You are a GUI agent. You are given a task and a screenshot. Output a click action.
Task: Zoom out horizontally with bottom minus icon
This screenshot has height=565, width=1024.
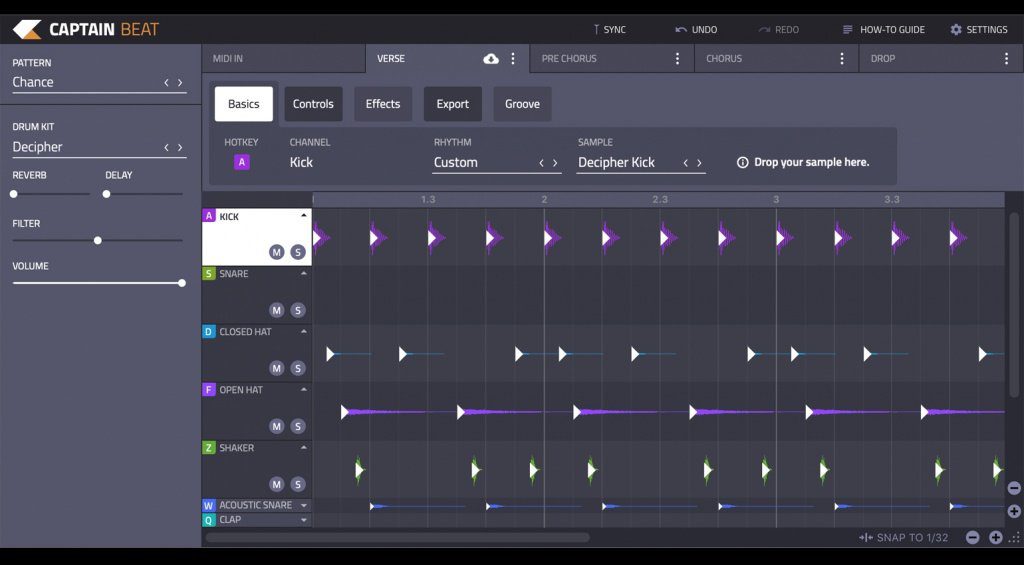point(972,538)
